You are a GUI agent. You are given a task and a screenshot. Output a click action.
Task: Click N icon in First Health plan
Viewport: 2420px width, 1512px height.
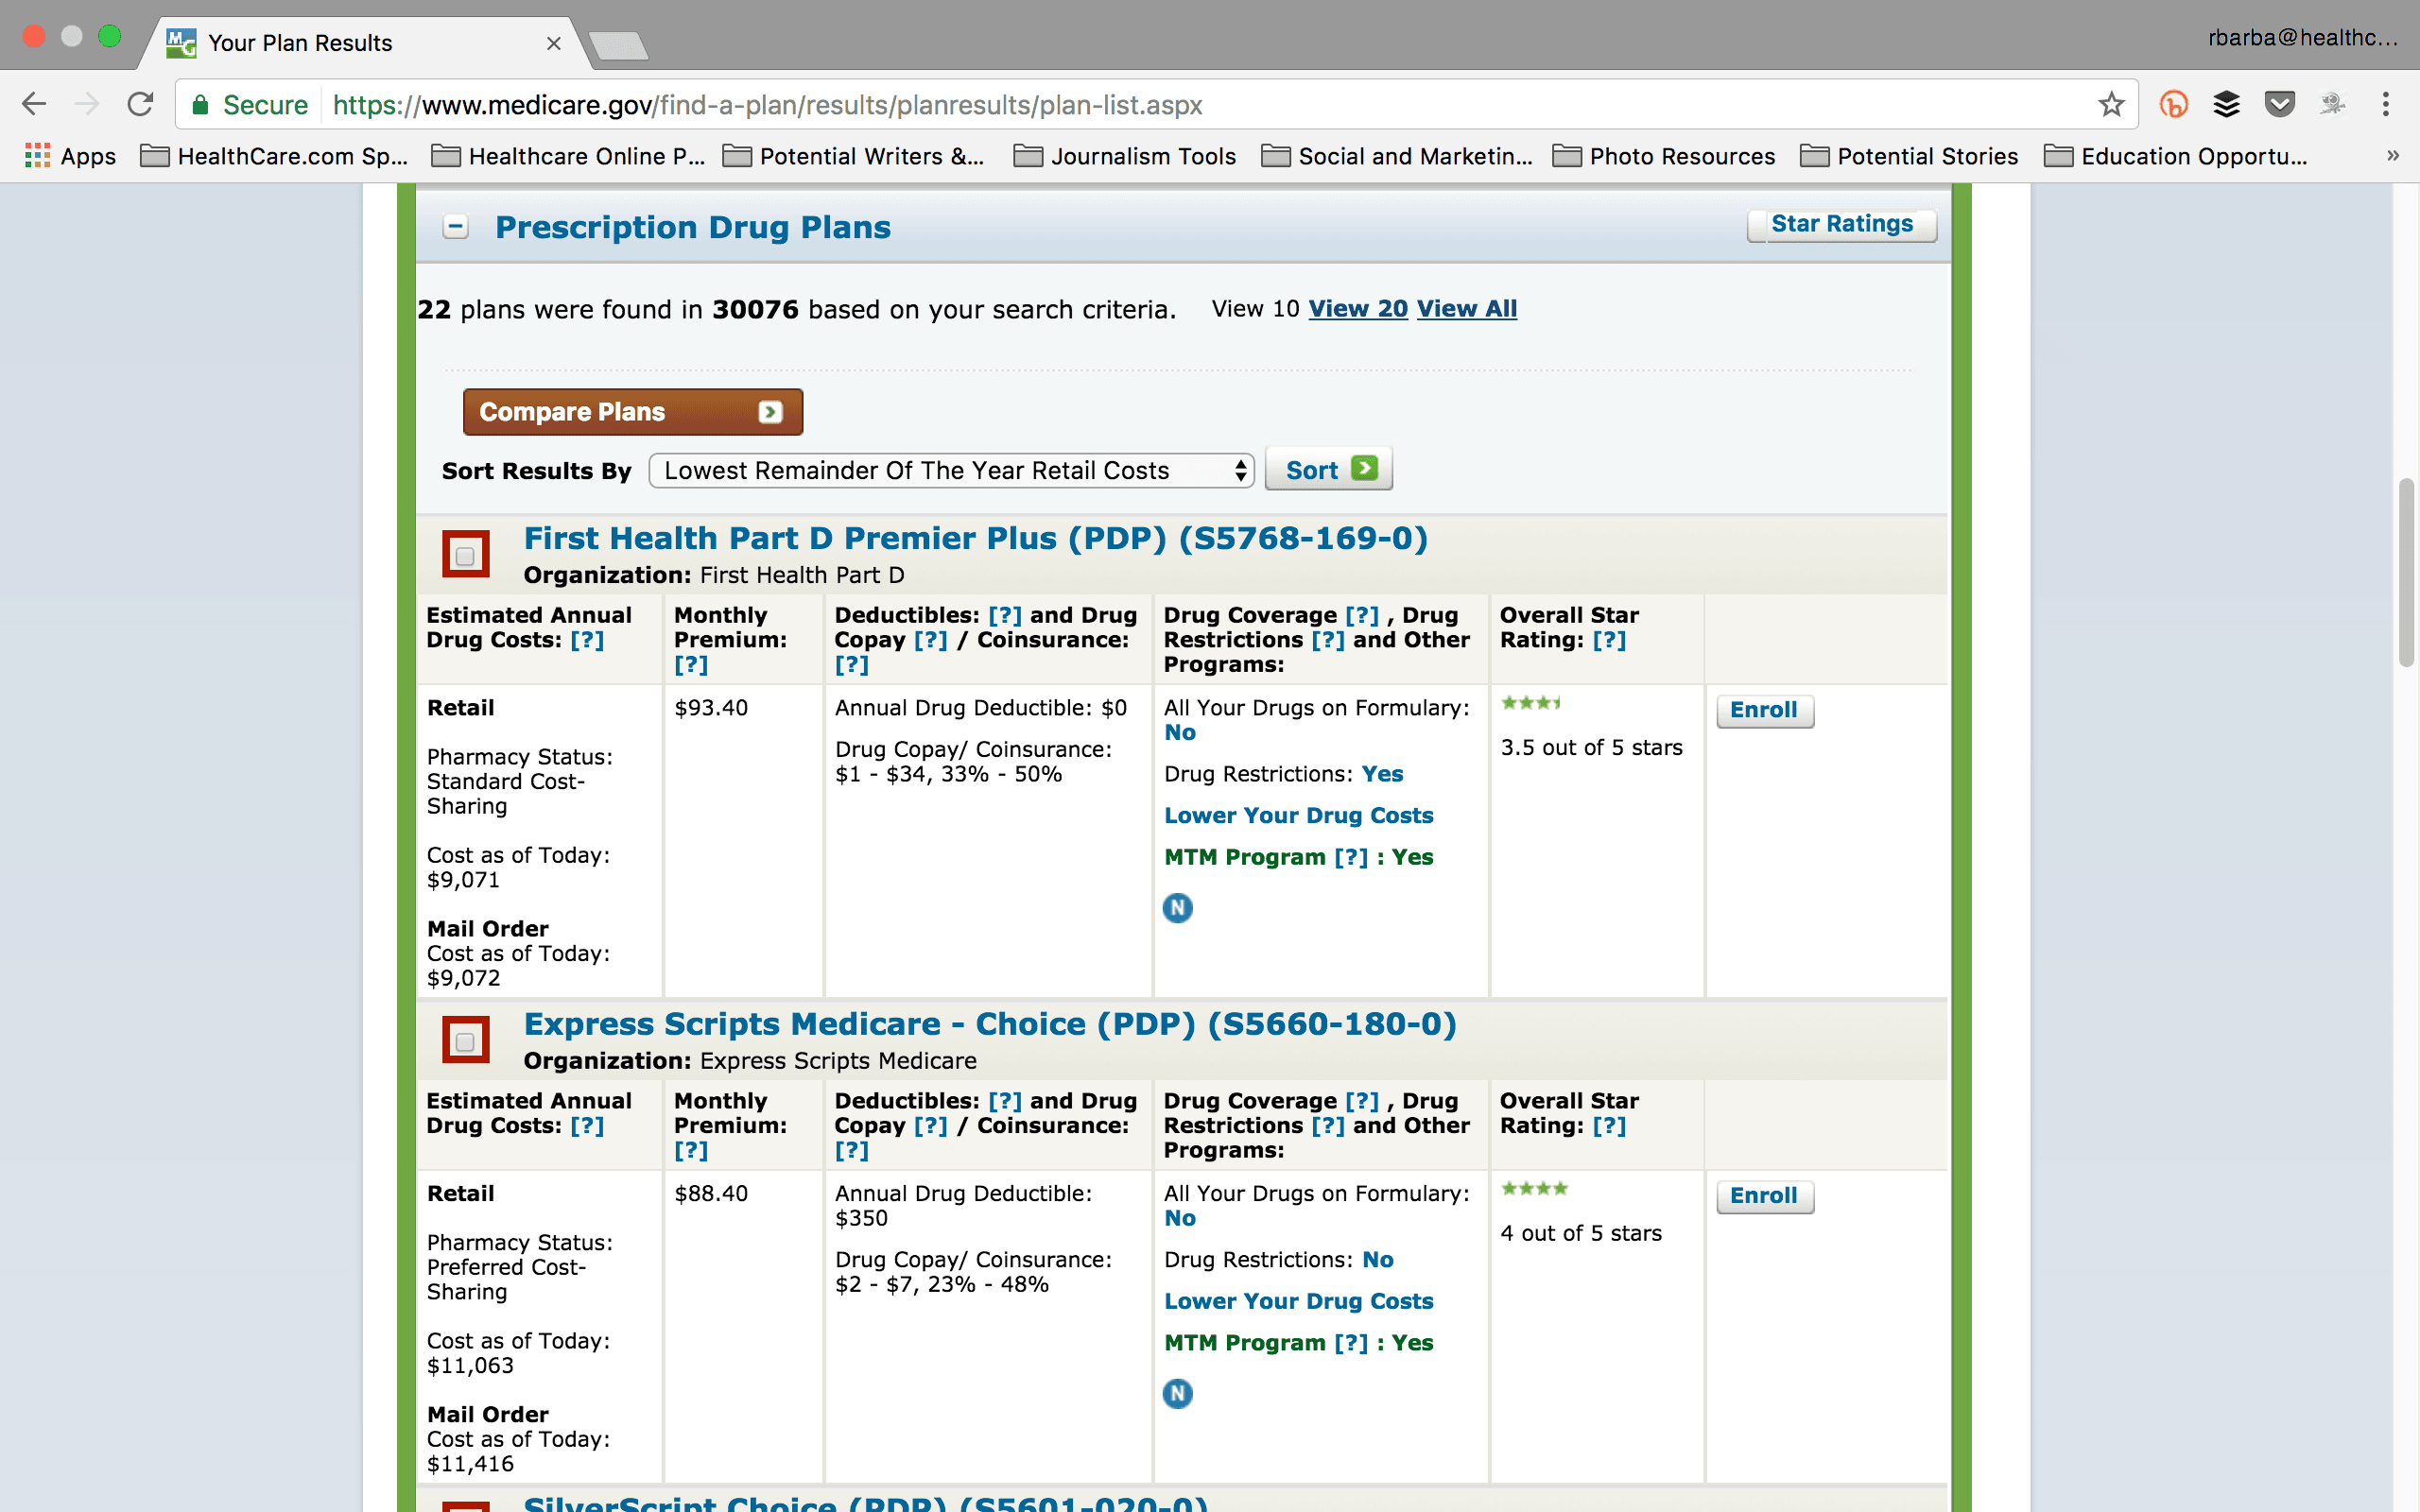click(1177, 908)
